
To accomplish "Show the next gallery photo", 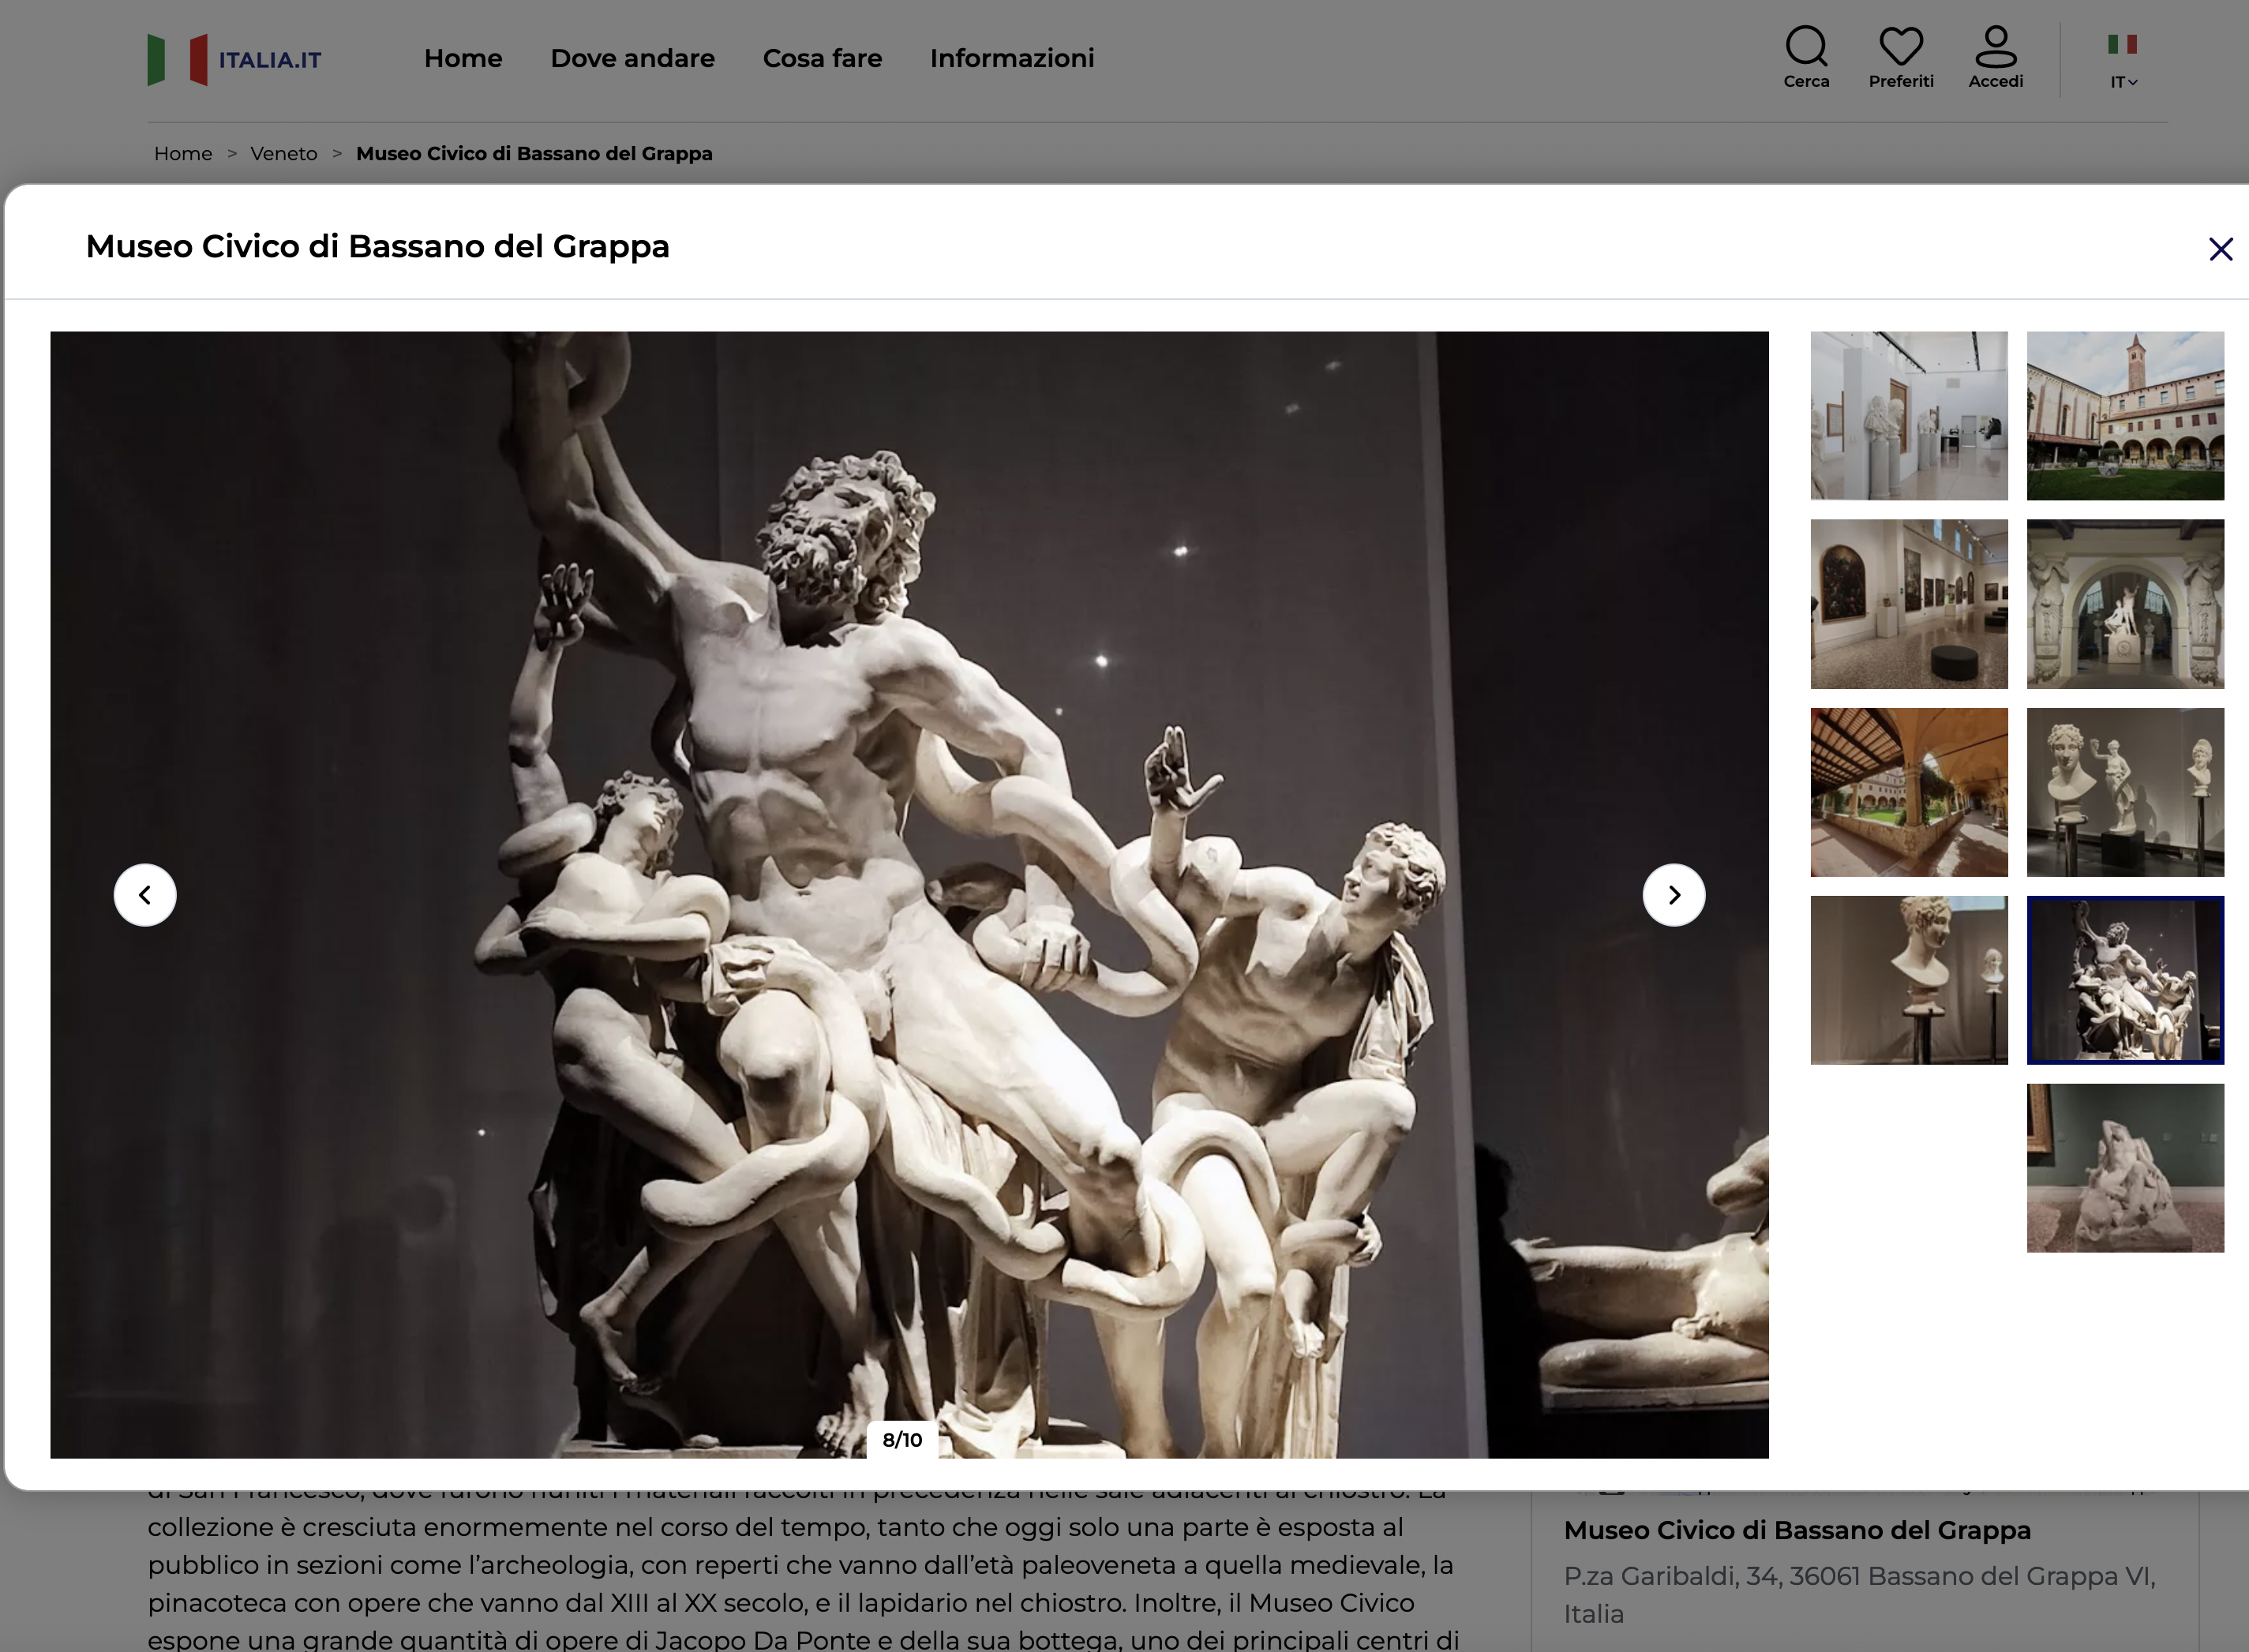I will (1674, 895).
